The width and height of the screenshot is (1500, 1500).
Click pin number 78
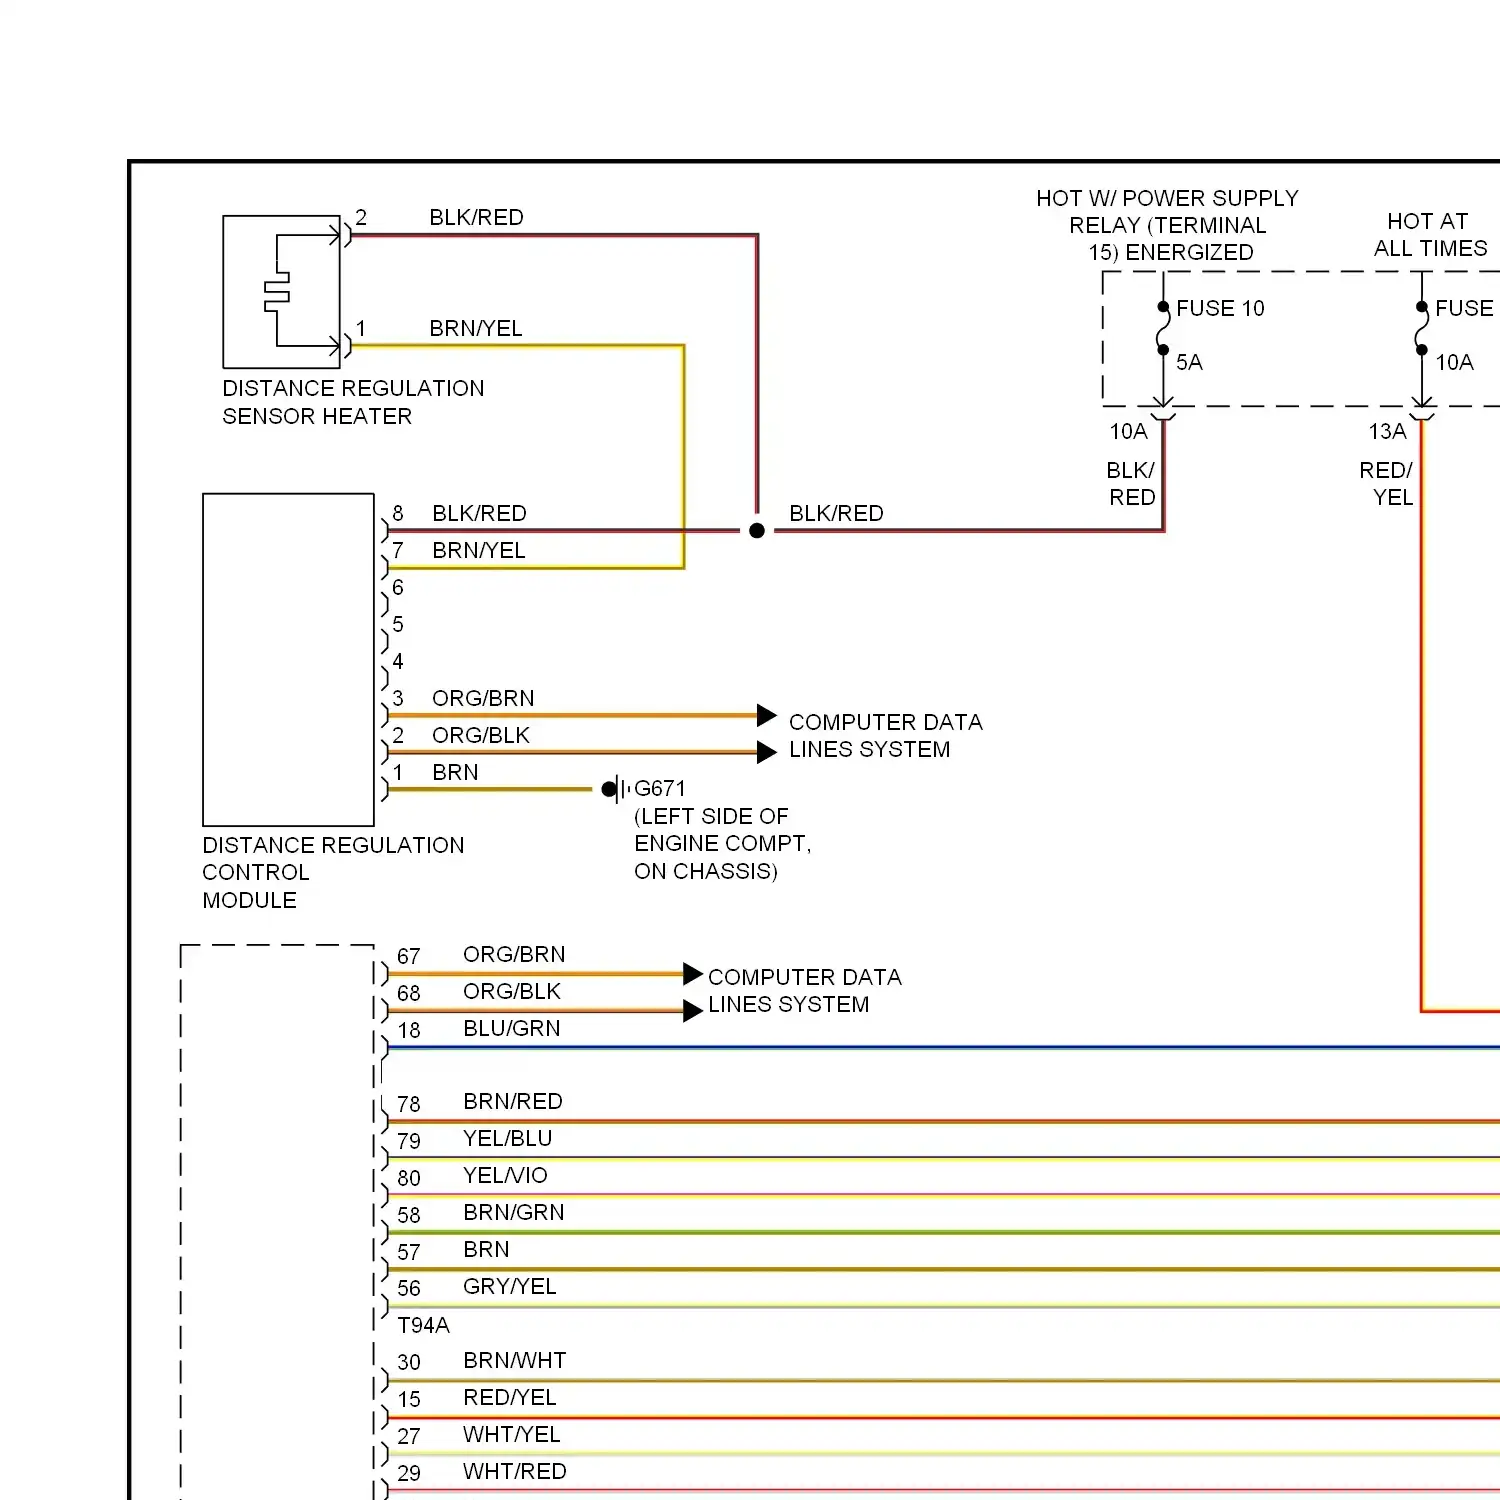(x=408, y=1104)
